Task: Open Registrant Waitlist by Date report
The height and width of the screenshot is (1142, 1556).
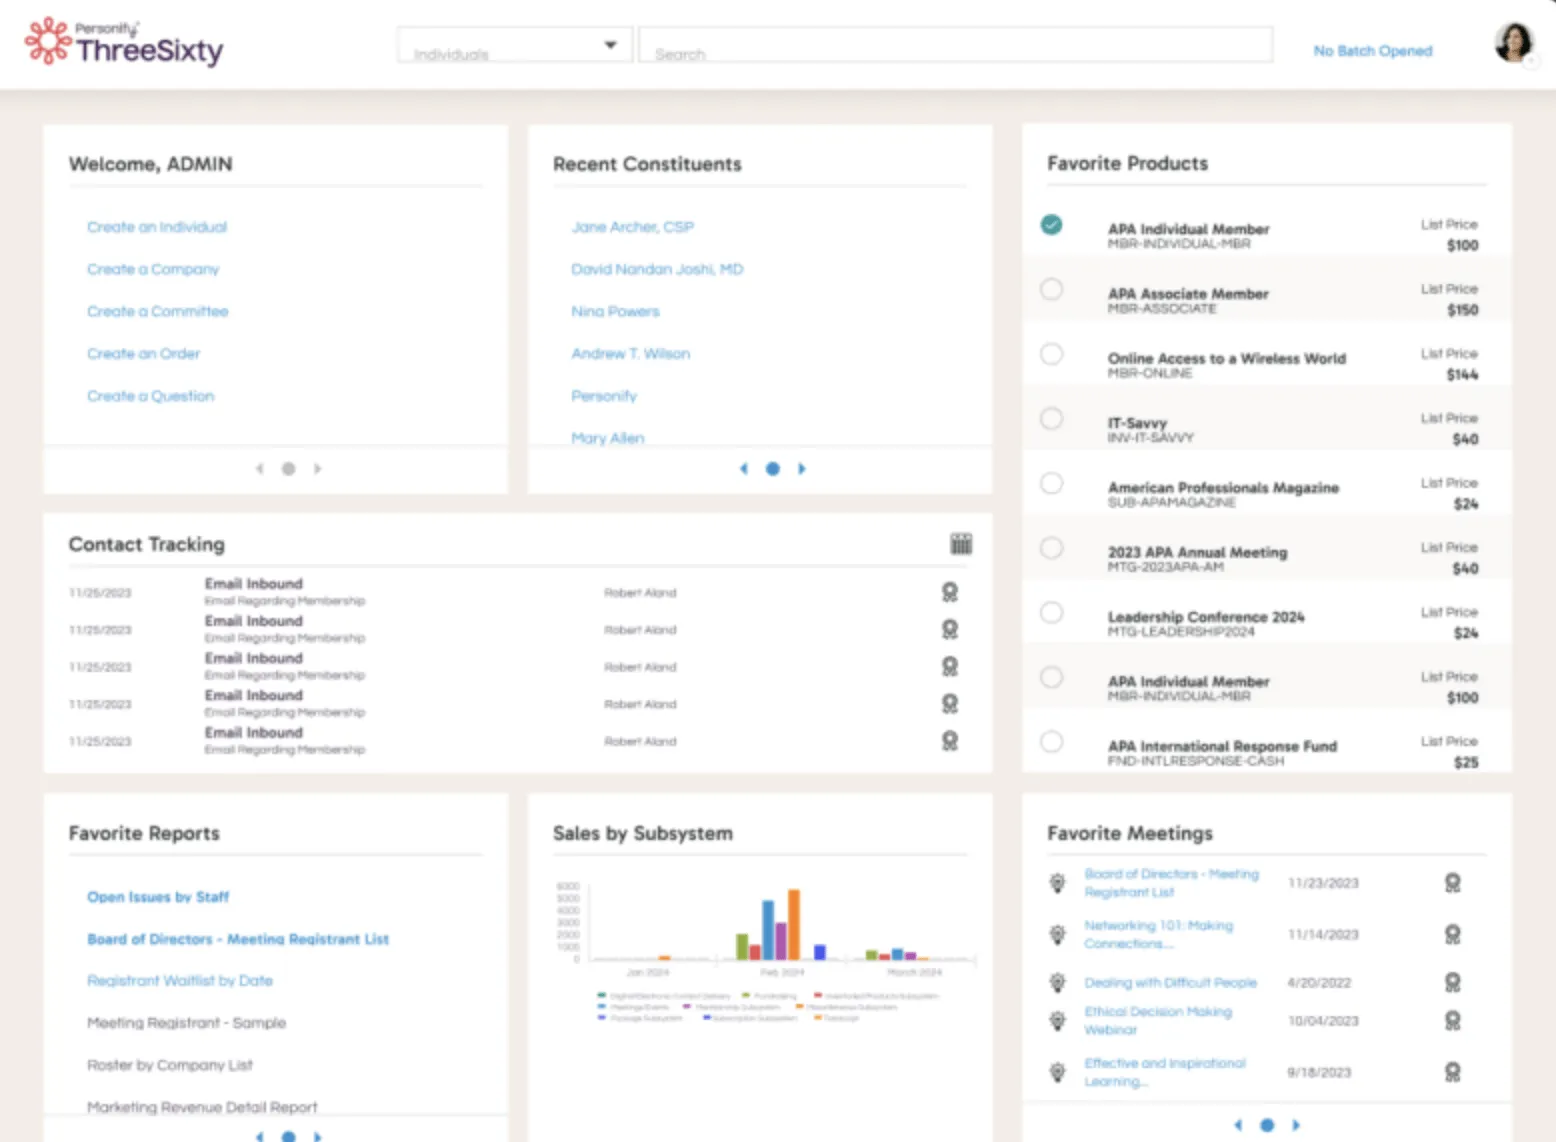Action: click(180, 980)
